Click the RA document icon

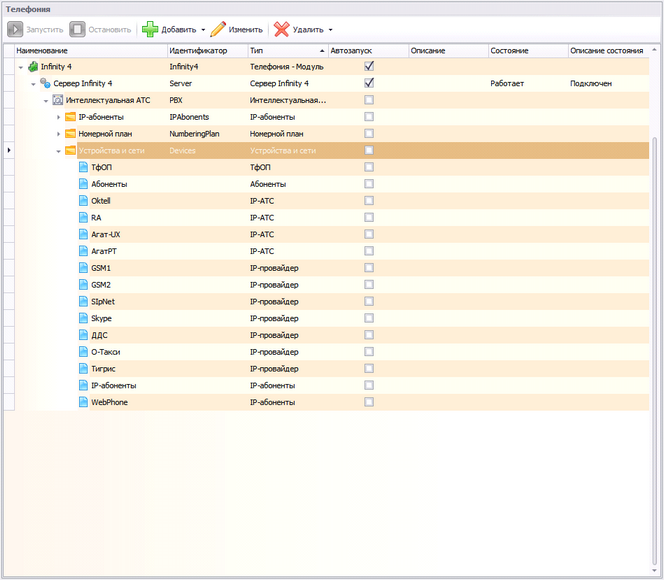pyautogui.click(x=83, y=218)
